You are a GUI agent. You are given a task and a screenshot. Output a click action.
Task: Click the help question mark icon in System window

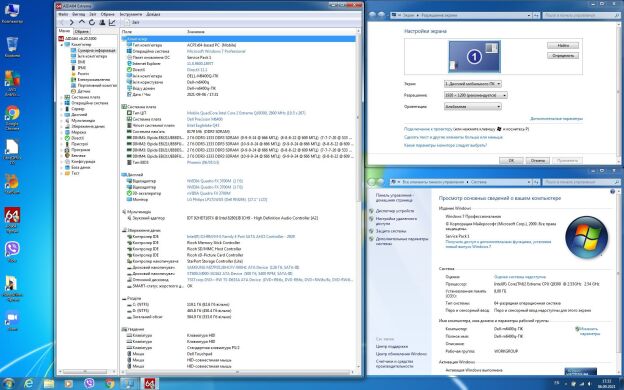(612, 192)
